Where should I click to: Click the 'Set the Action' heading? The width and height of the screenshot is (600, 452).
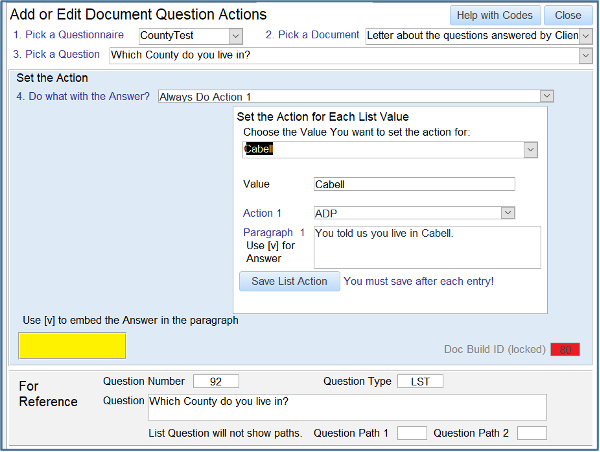click(52, 78)
